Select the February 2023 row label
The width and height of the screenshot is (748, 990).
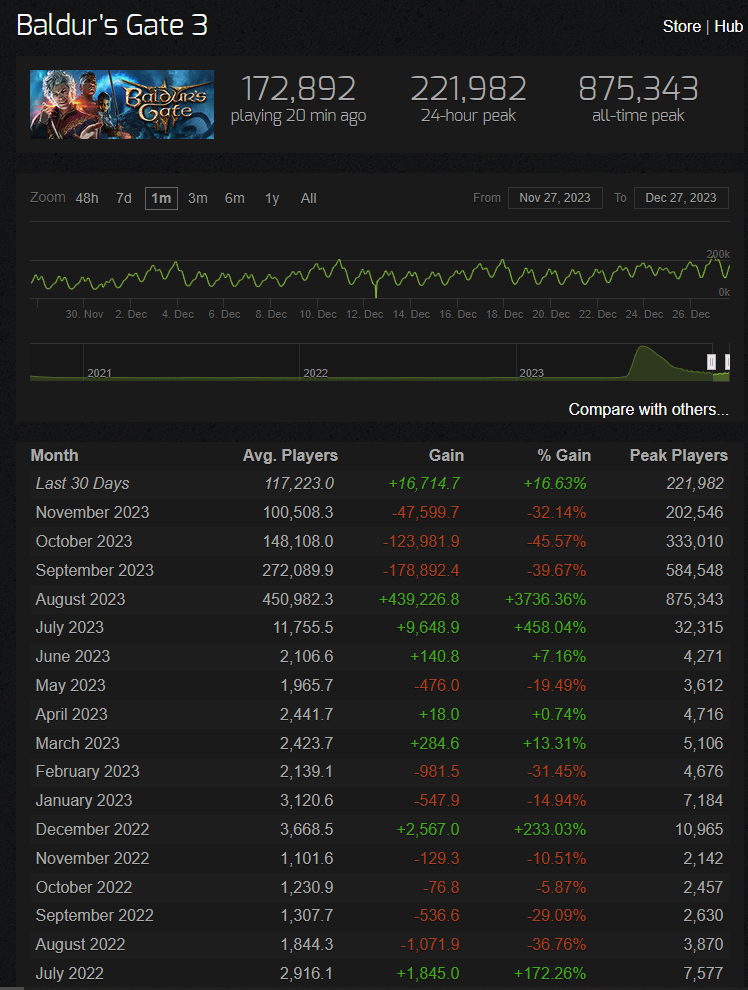coord(88,772)
